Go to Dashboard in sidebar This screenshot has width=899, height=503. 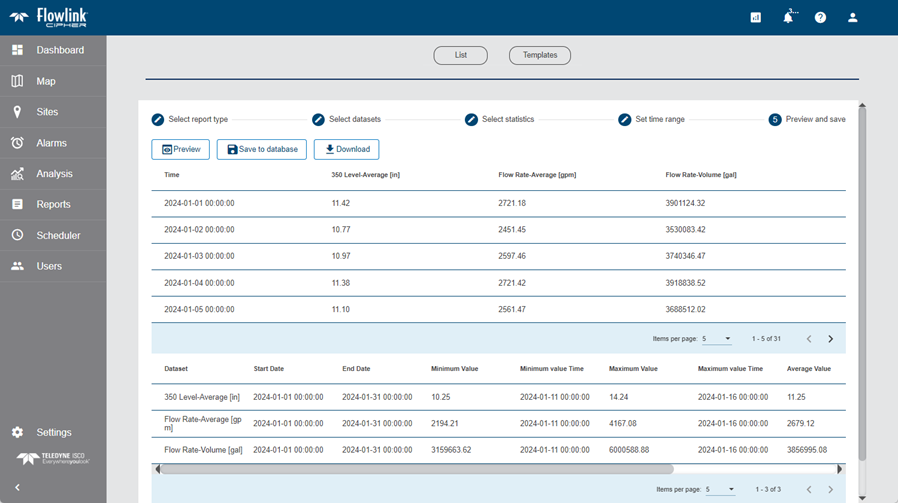tap(59, 50)
